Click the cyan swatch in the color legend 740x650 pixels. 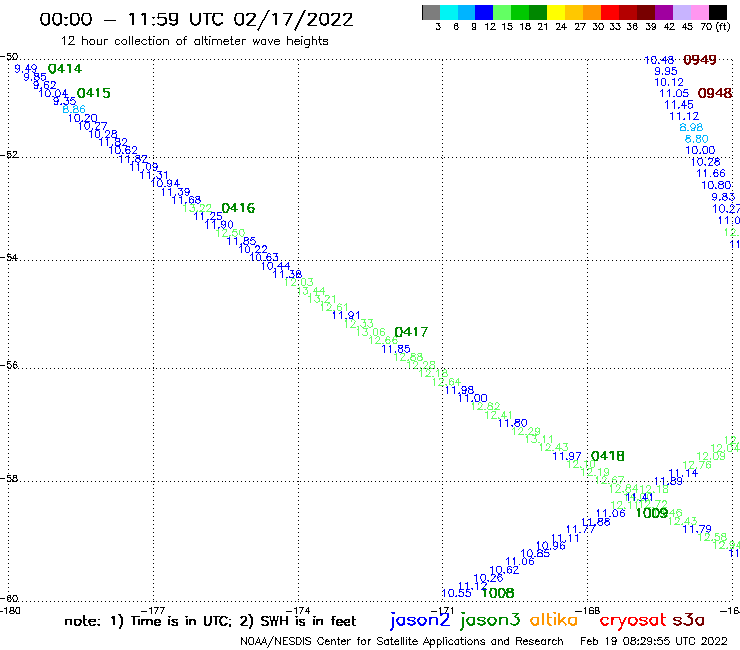tap(449, 12)
